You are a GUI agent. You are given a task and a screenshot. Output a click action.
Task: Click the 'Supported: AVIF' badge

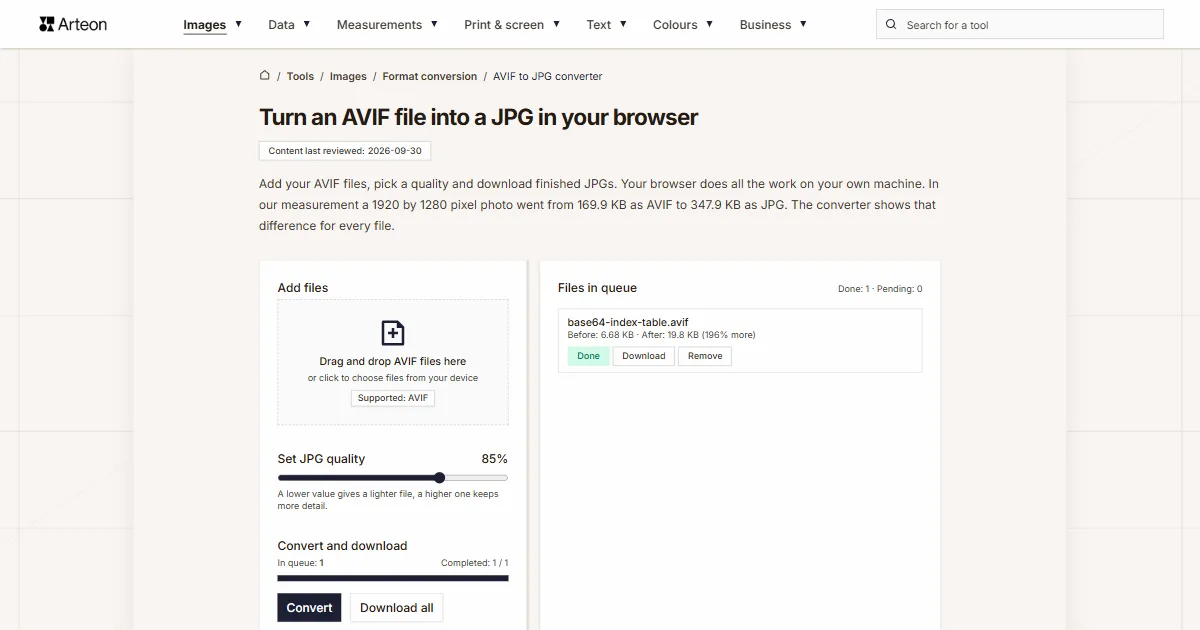coord(393,398)
